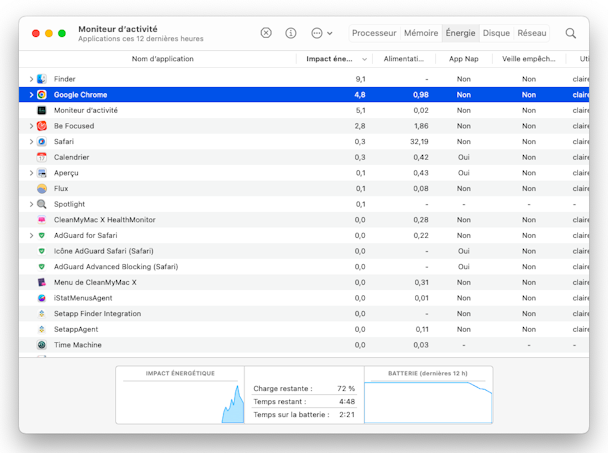Screen dimensions: 608x453
Task: Click the AdGuard for Safari shield icon
Action: (x=42, y=235)
